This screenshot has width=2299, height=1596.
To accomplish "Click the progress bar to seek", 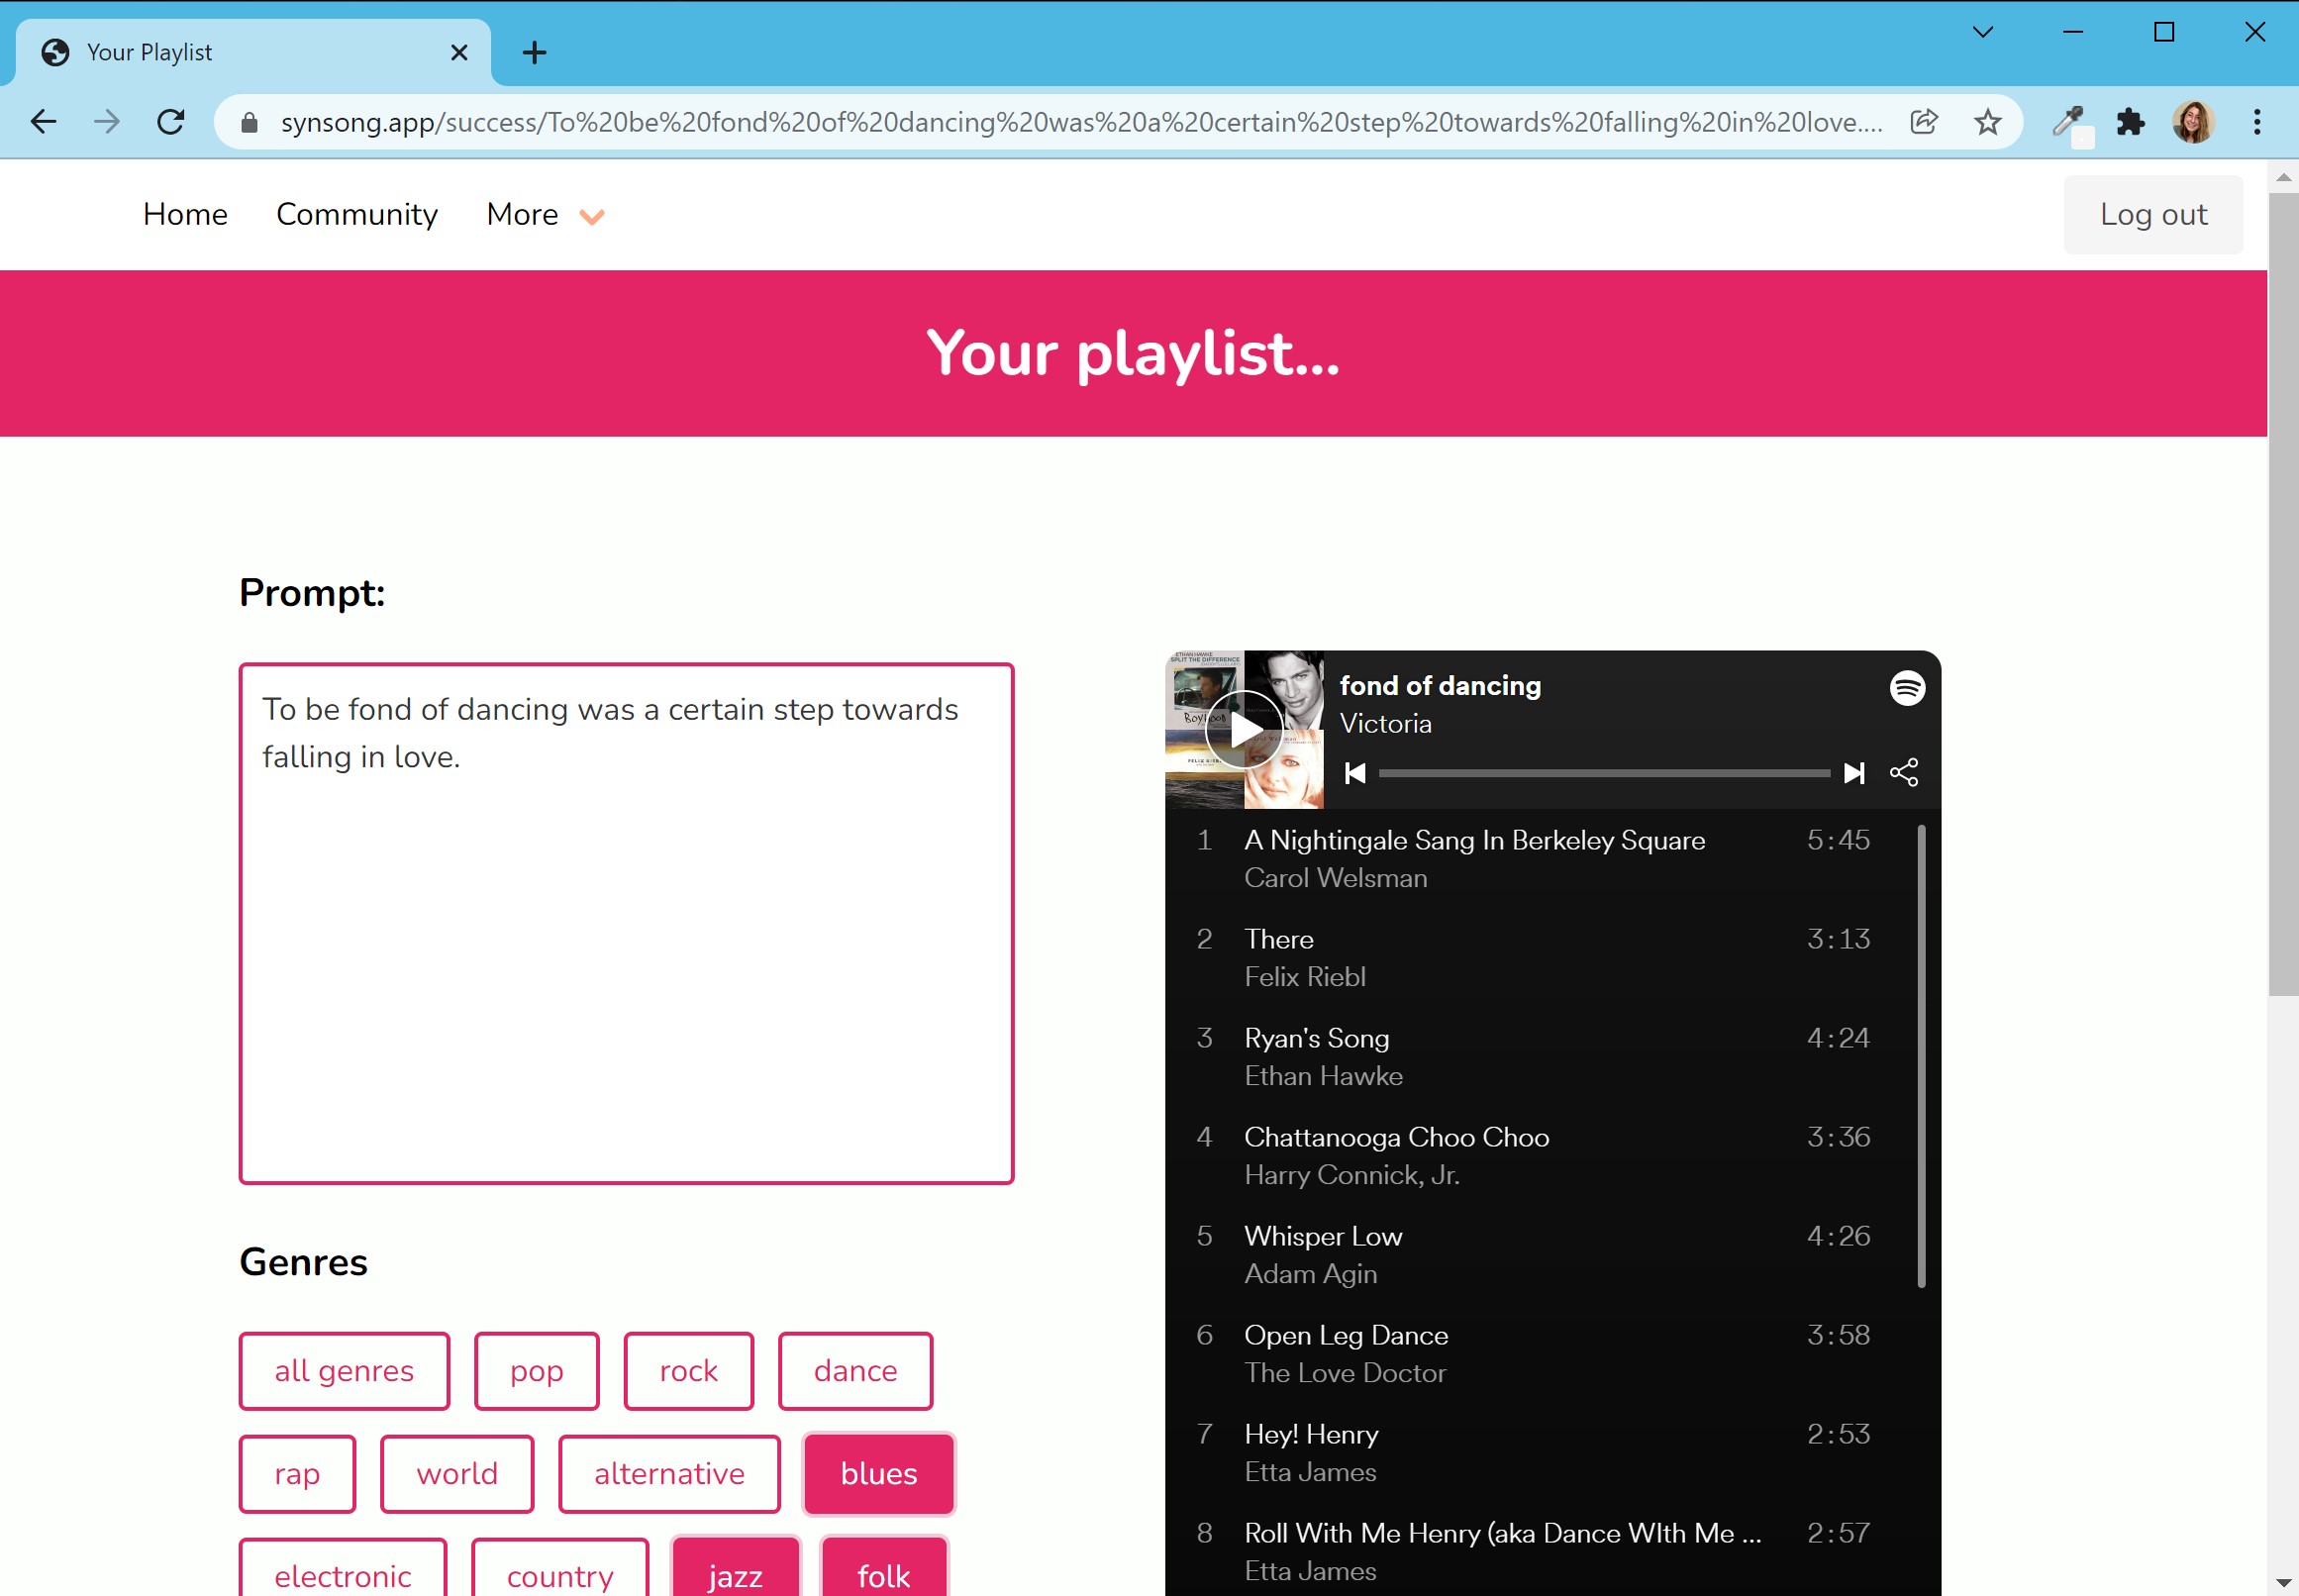I will (x=1604, y=772).
